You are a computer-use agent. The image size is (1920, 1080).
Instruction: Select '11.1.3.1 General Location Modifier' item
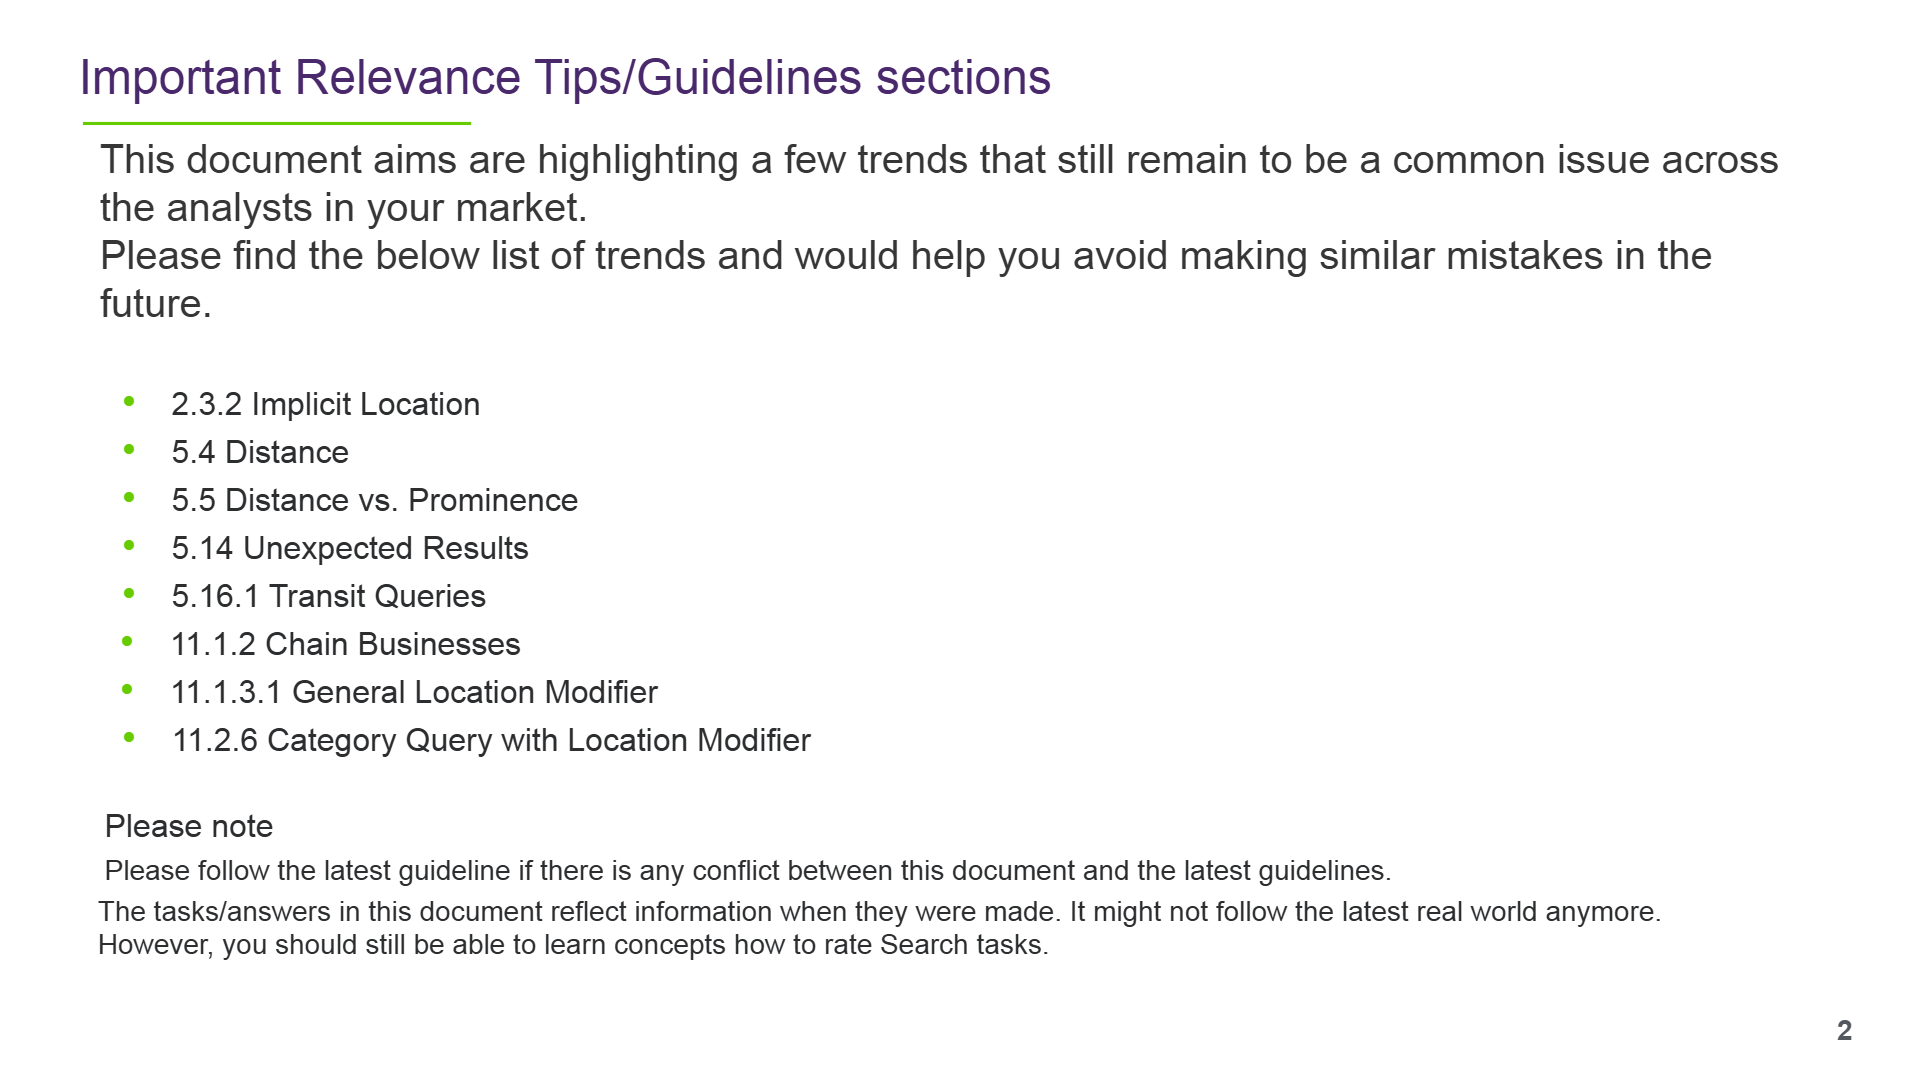(x=414, y=693)
